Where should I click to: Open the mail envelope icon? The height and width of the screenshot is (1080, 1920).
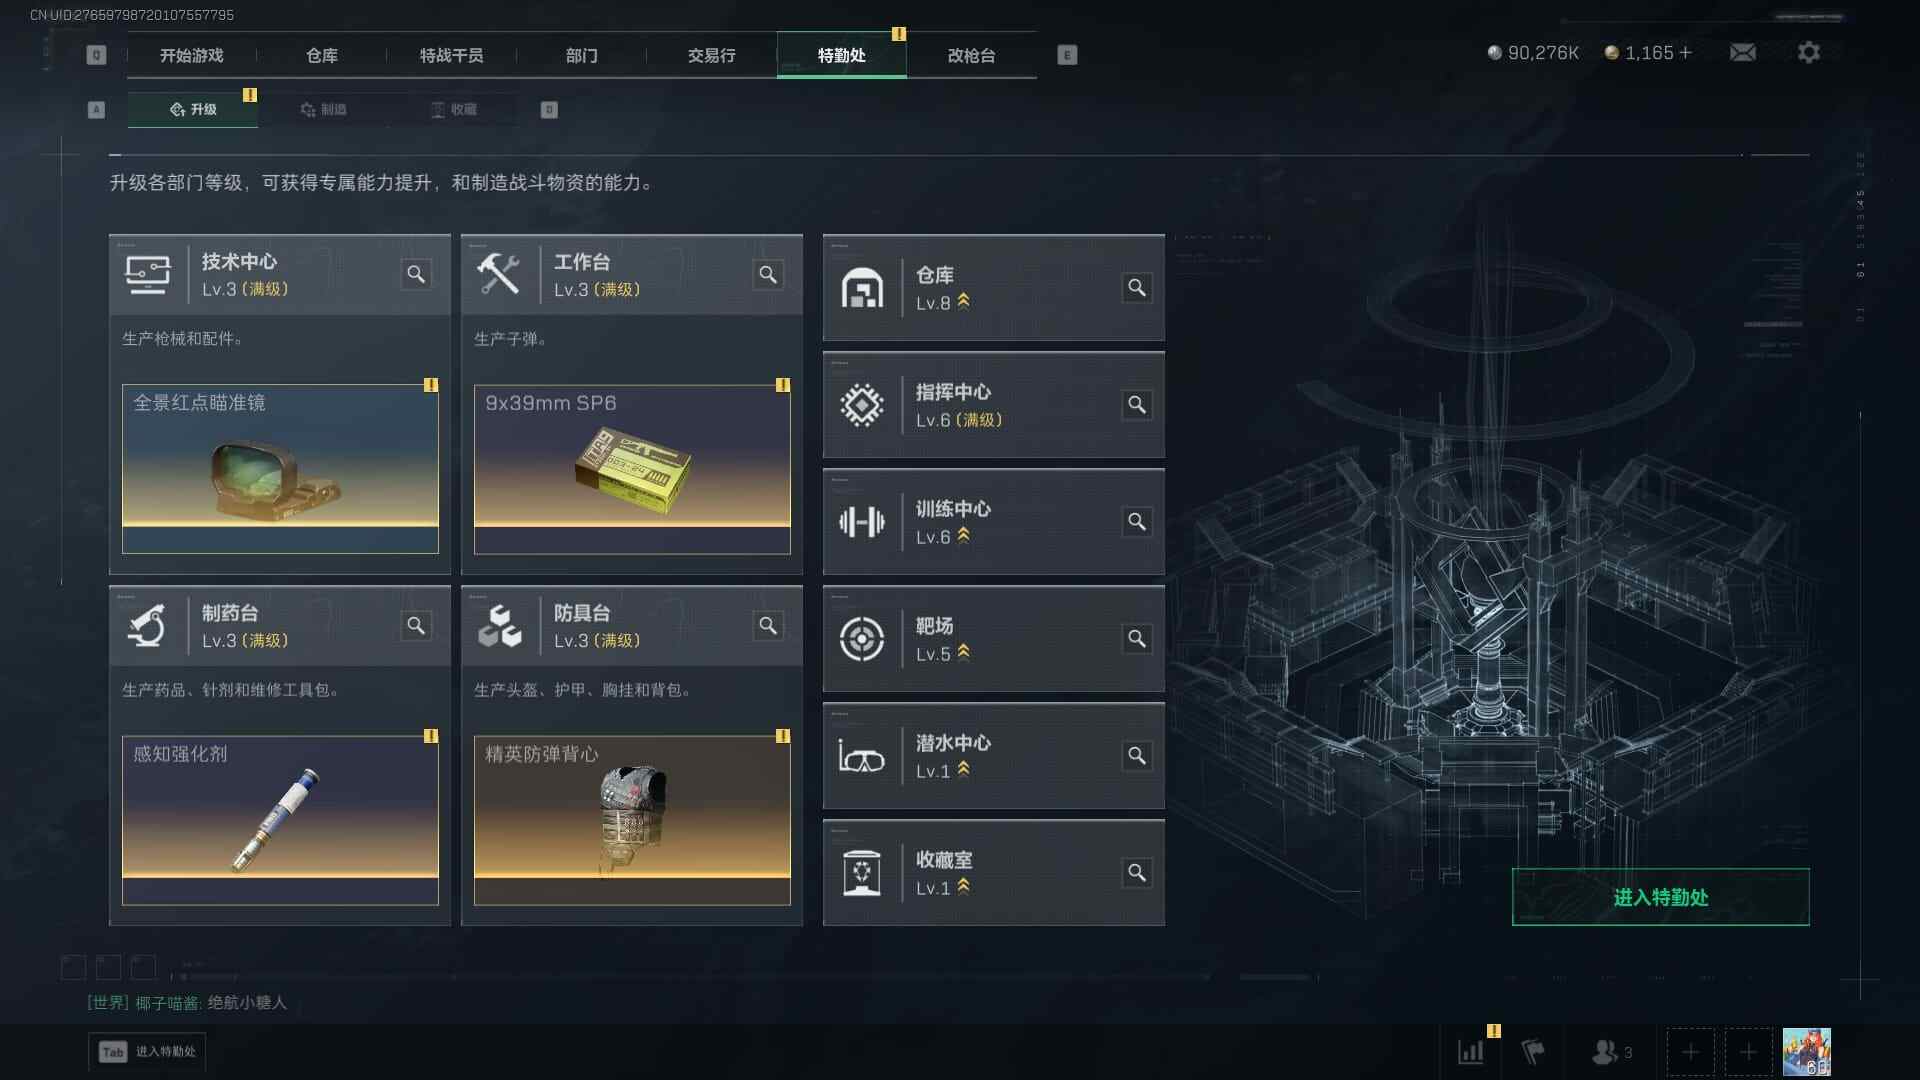click(1742, 52)
